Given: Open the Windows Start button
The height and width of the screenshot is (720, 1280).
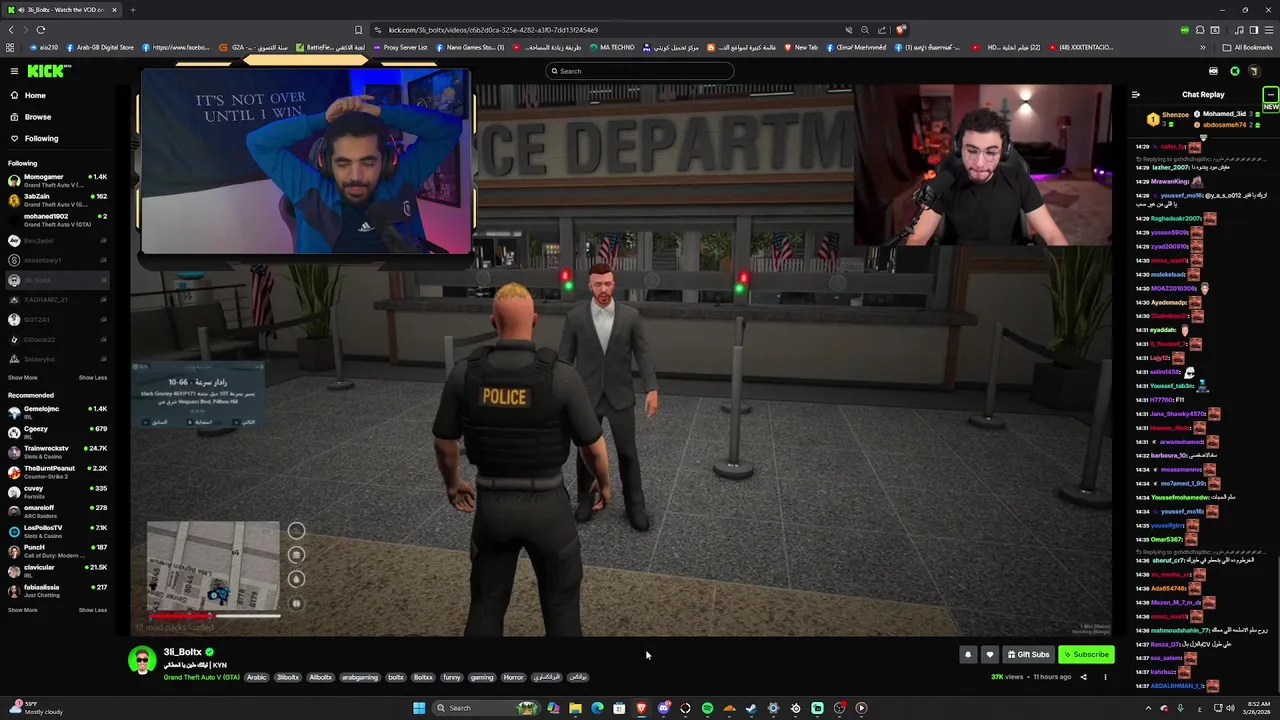Looking at the screenshot, I should click(x=419, y=708).
